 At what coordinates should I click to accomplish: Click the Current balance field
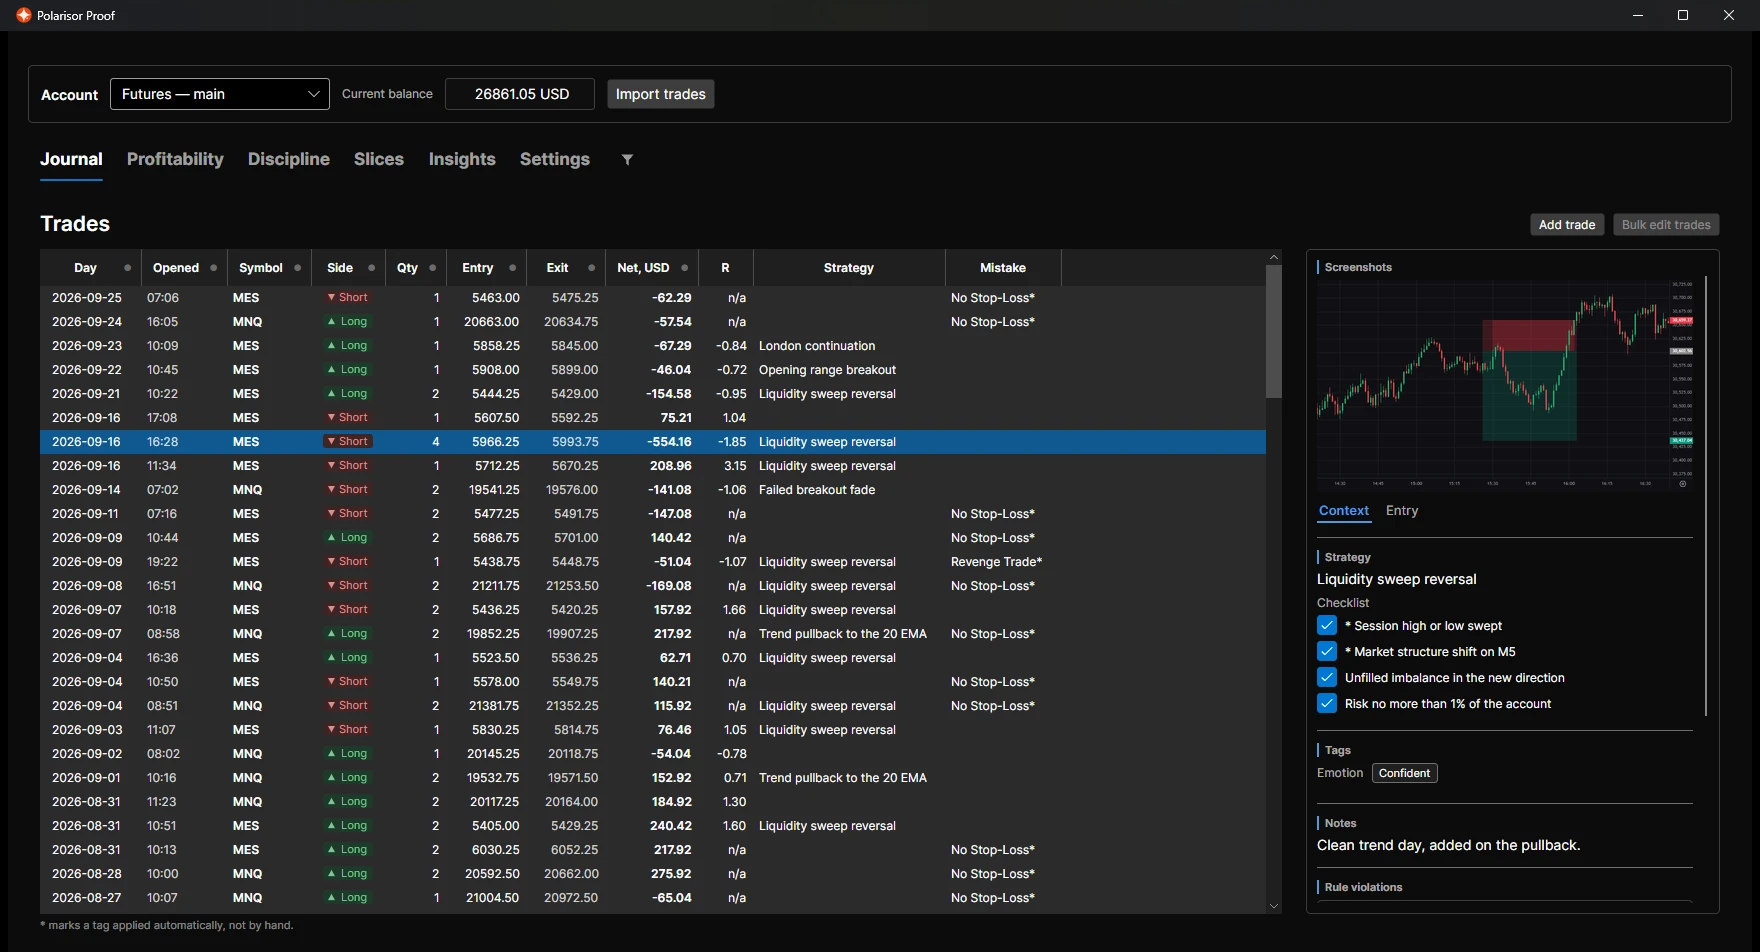pyautogui.click(x=520, y=94)
